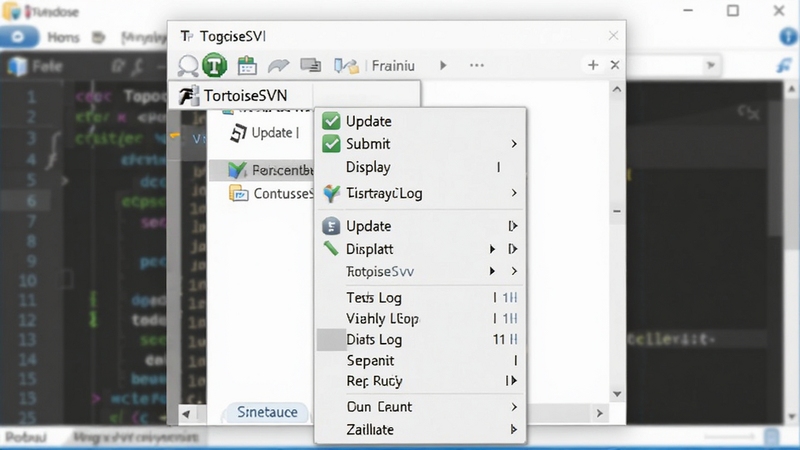
Task: Open the dropdown arrow in background toolbar
Action: tap(710, 65)
